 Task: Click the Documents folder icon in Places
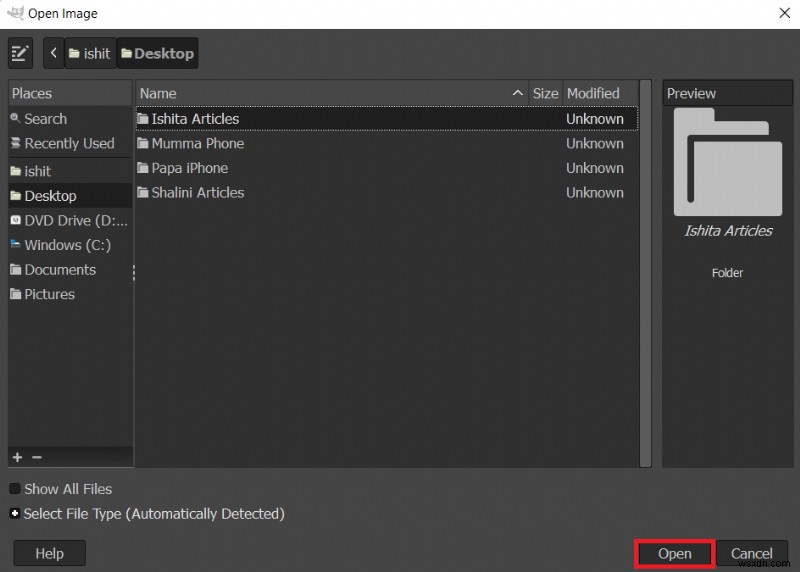(16, 269)
